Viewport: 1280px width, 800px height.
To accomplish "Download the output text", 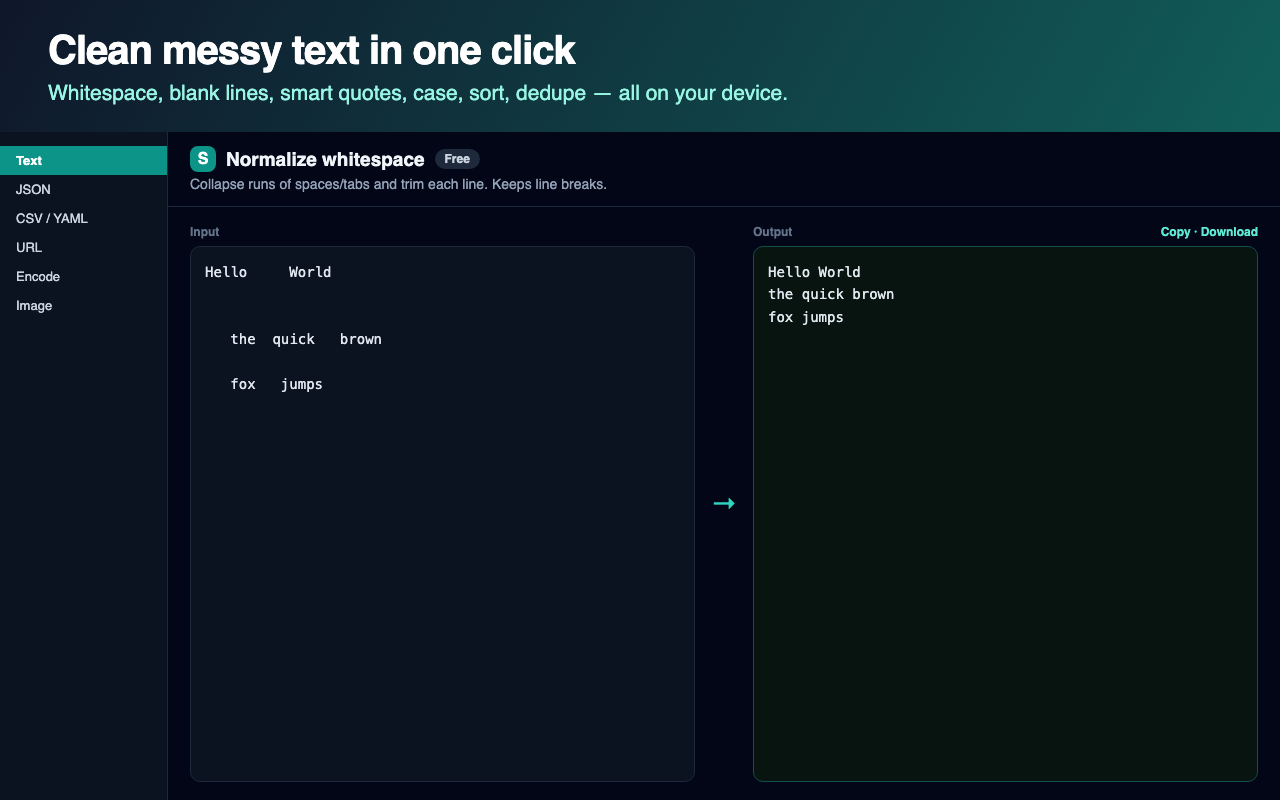I will click(x=1229, y=232).
